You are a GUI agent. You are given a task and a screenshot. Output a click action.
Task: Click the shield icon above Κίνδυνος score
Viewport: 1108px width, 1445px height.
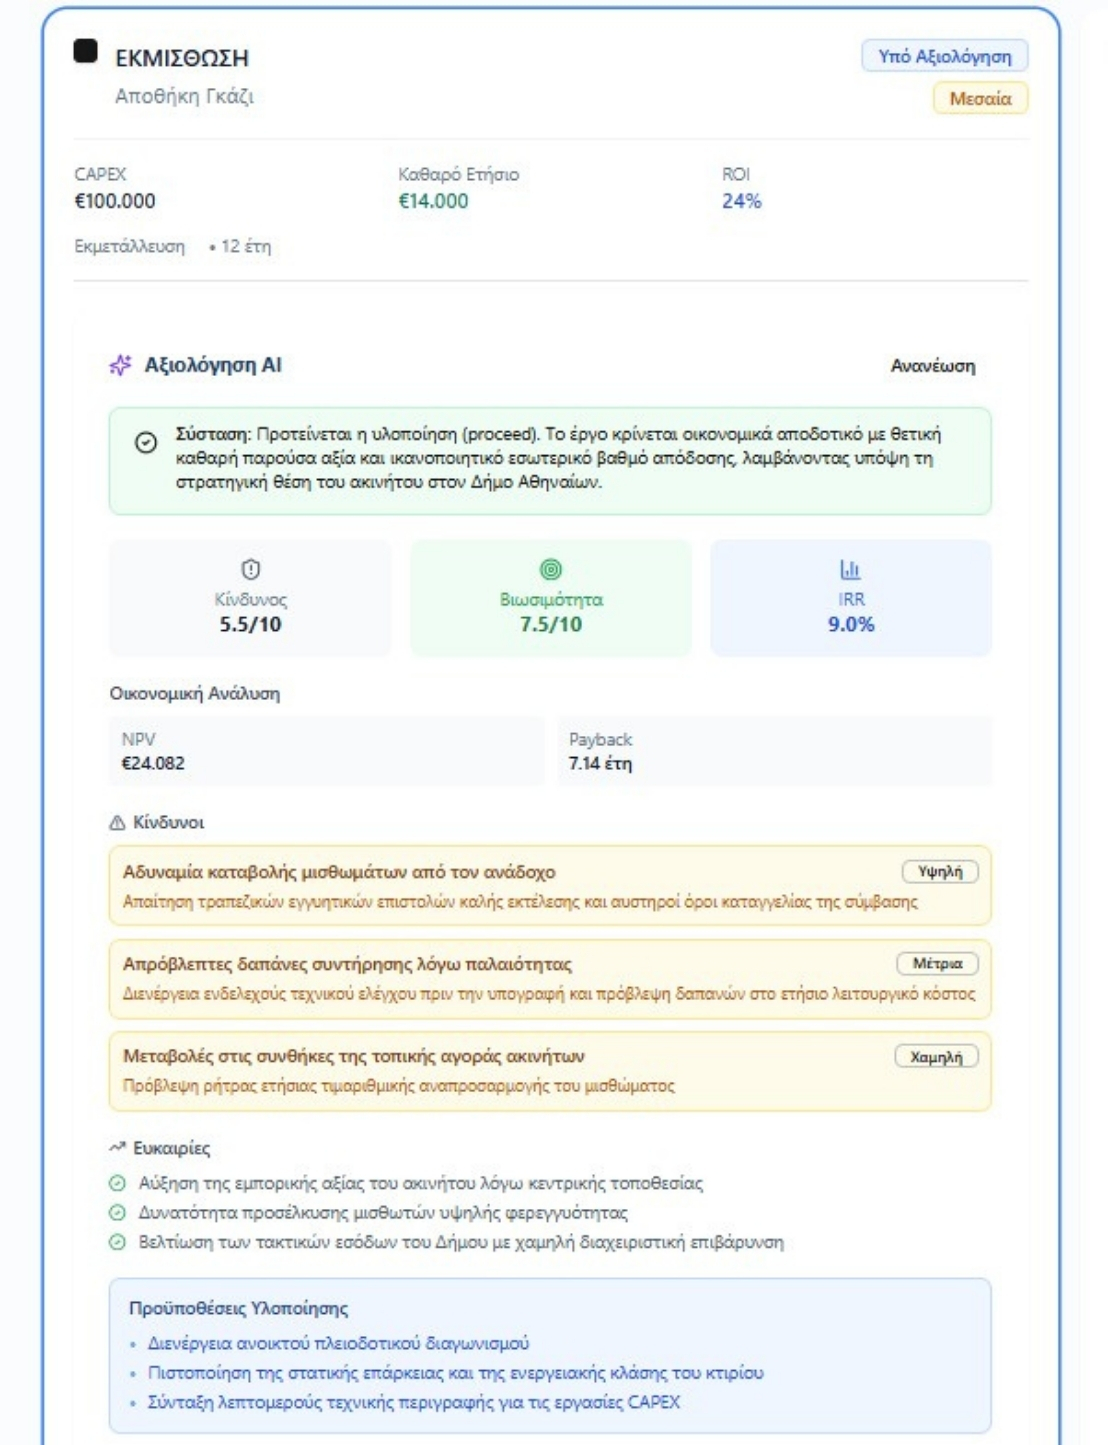250,569
